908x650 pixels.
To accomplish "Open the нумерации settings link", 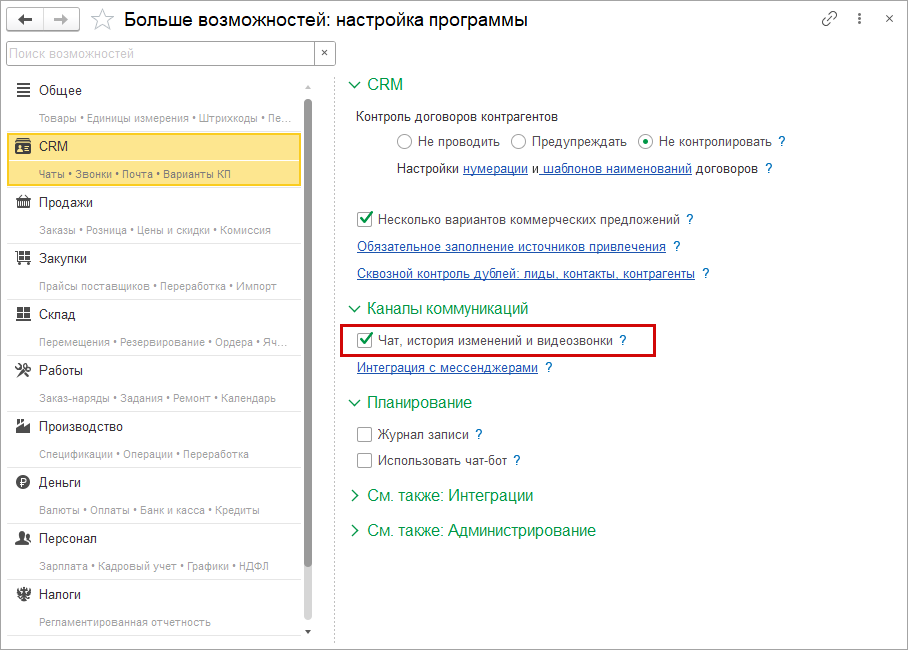I will pos(495,169).
